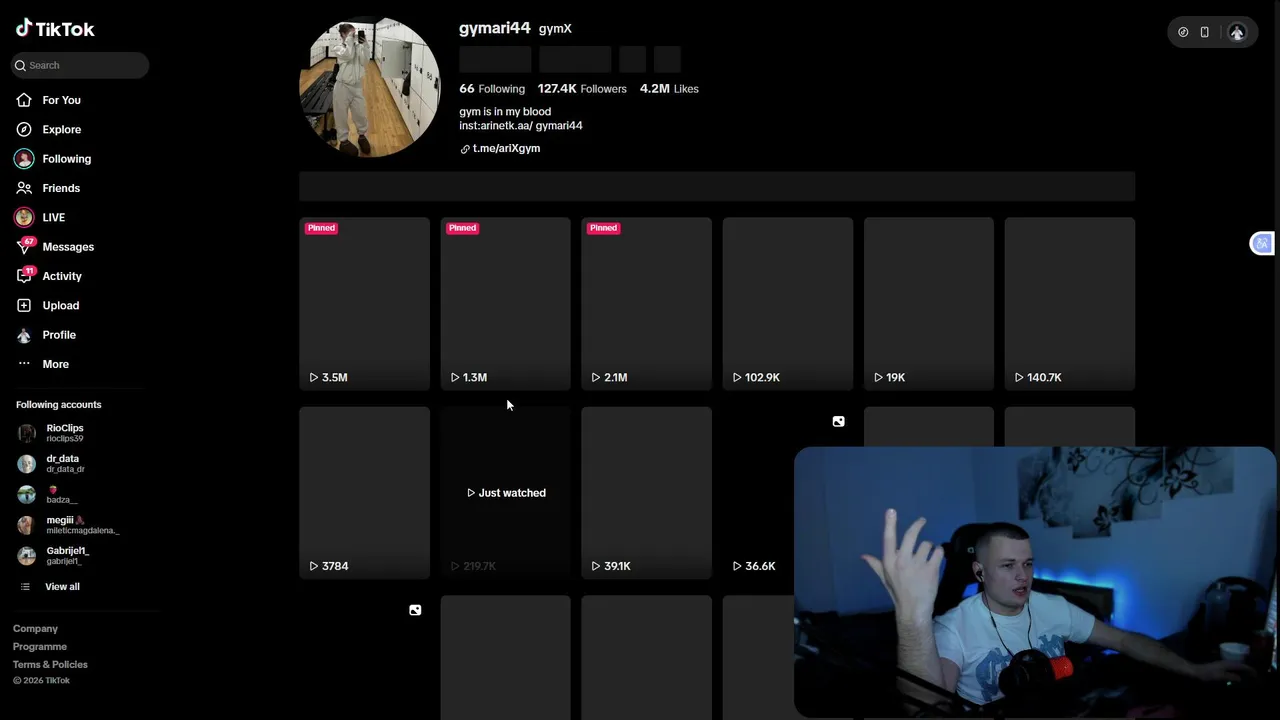Open the 127.4K Followers list
Viewport: 1280px width, 720px height.
point(582,89)
